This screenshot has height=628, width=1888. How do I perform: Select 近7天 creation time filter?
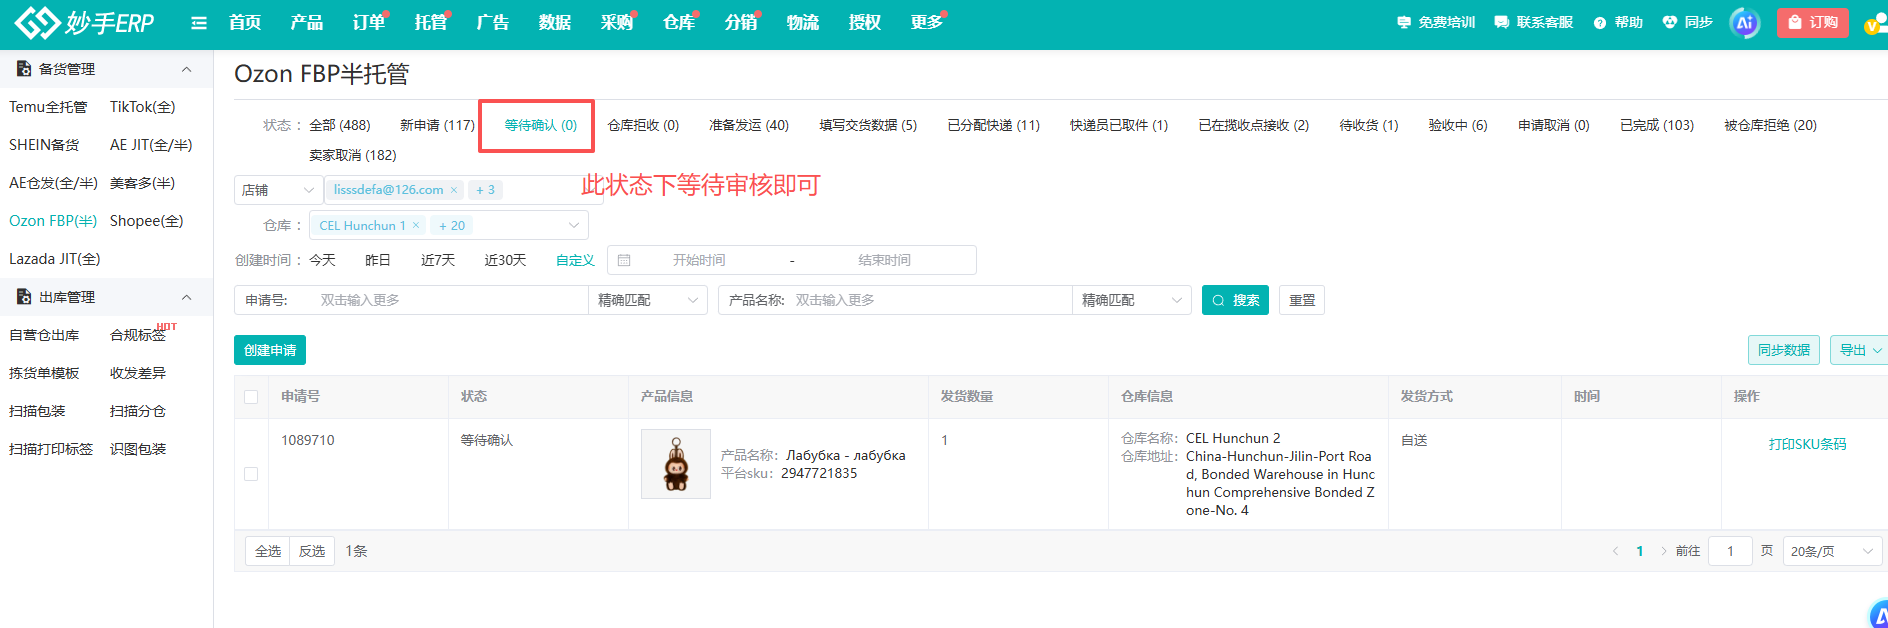click(x=438, y=260)
